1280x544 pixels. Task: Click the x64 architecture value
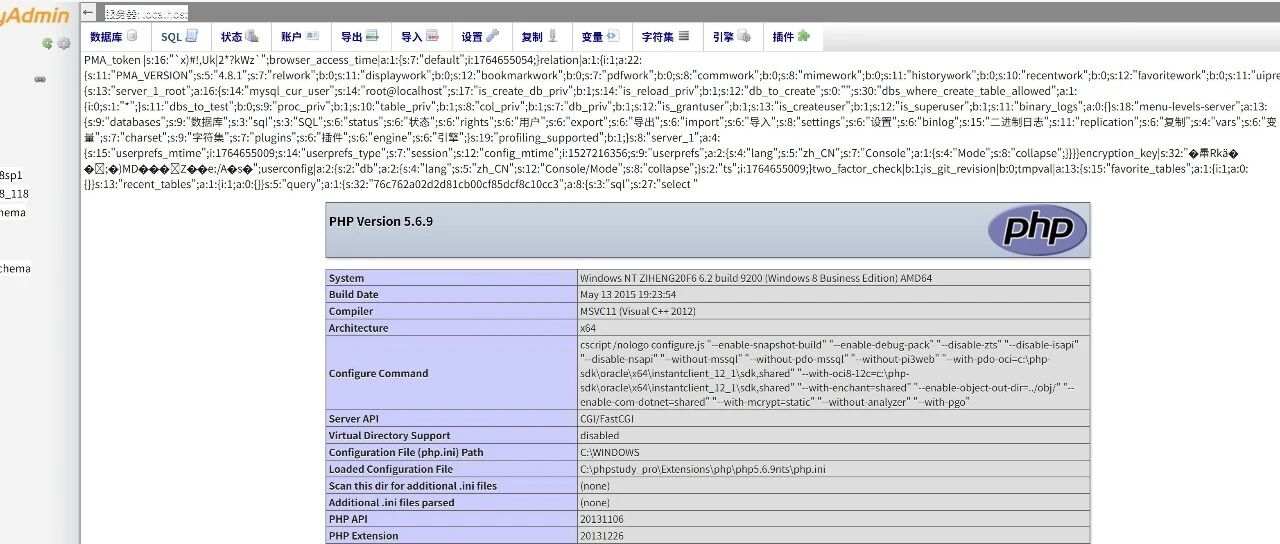click(587, 328)
